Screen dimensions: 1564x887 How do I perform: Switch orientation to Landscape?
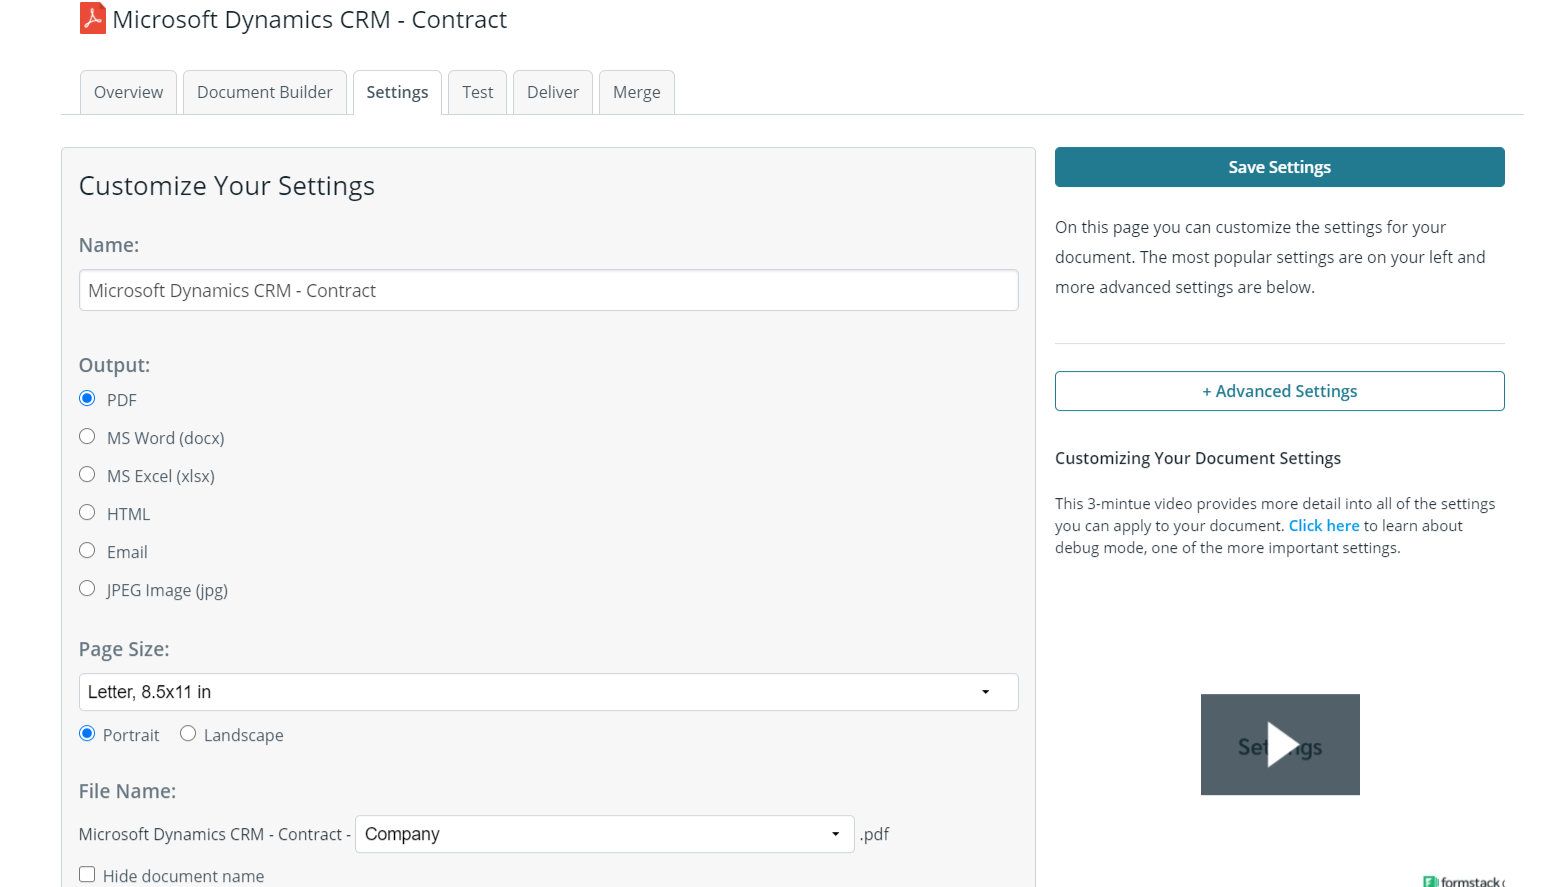[x=188, y=734]
